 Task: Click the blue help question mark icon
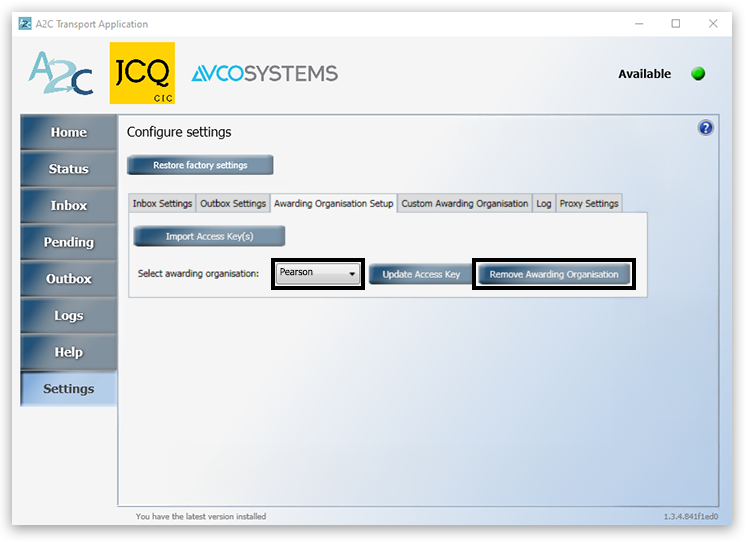[706, 128]
